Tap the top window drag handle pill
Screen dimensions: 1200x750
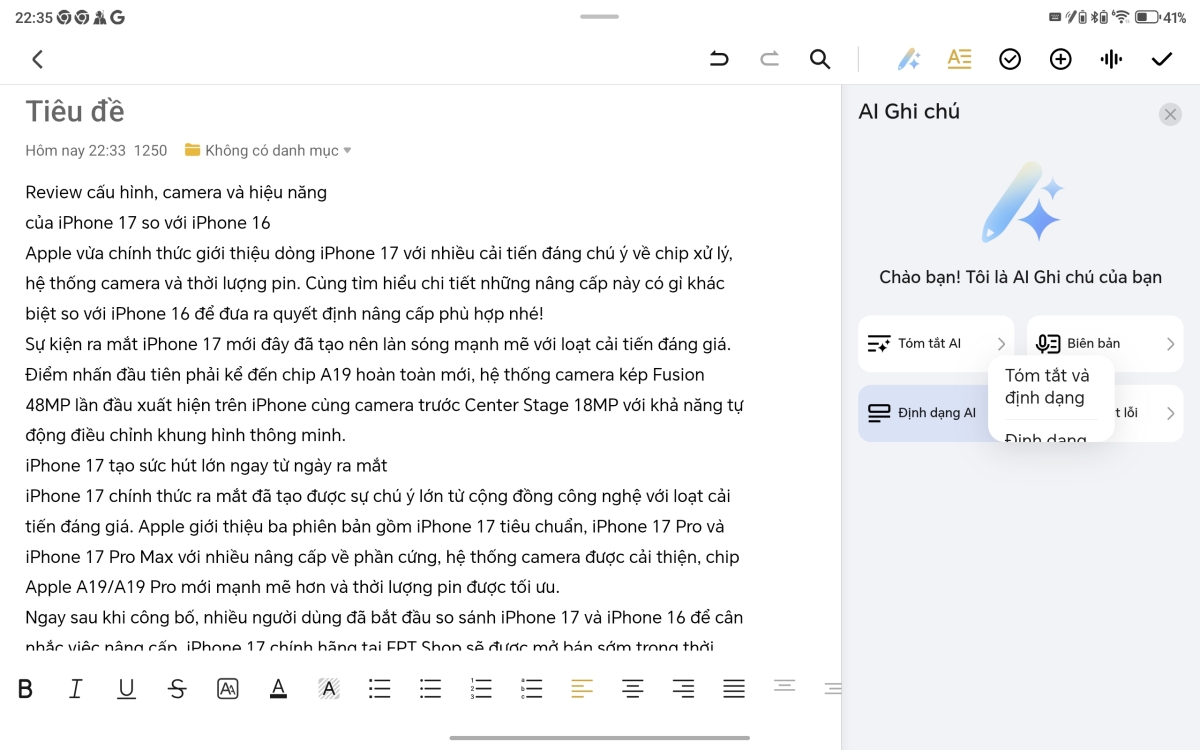click(x=600, y=17)
